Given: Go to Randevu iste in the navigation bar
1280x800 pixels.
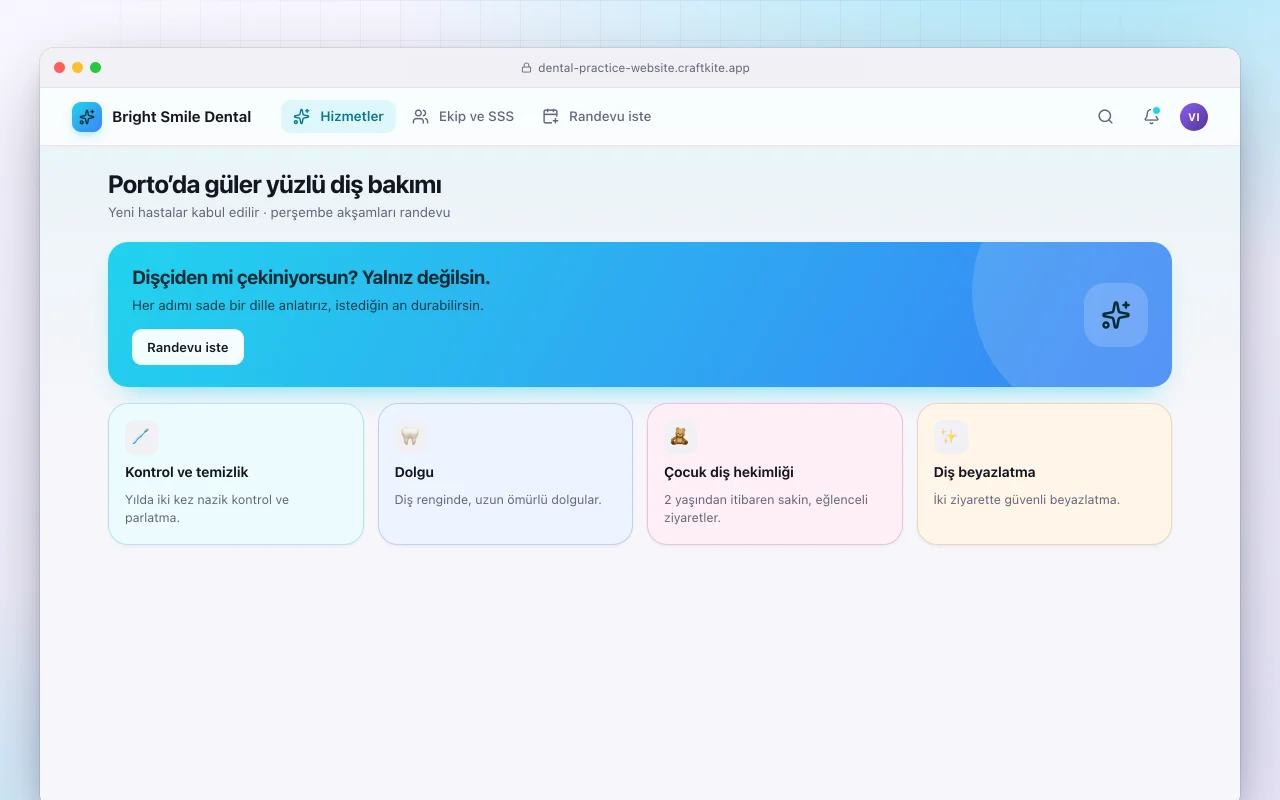Looking at the screenshot, I should click(x=597, y=117).
